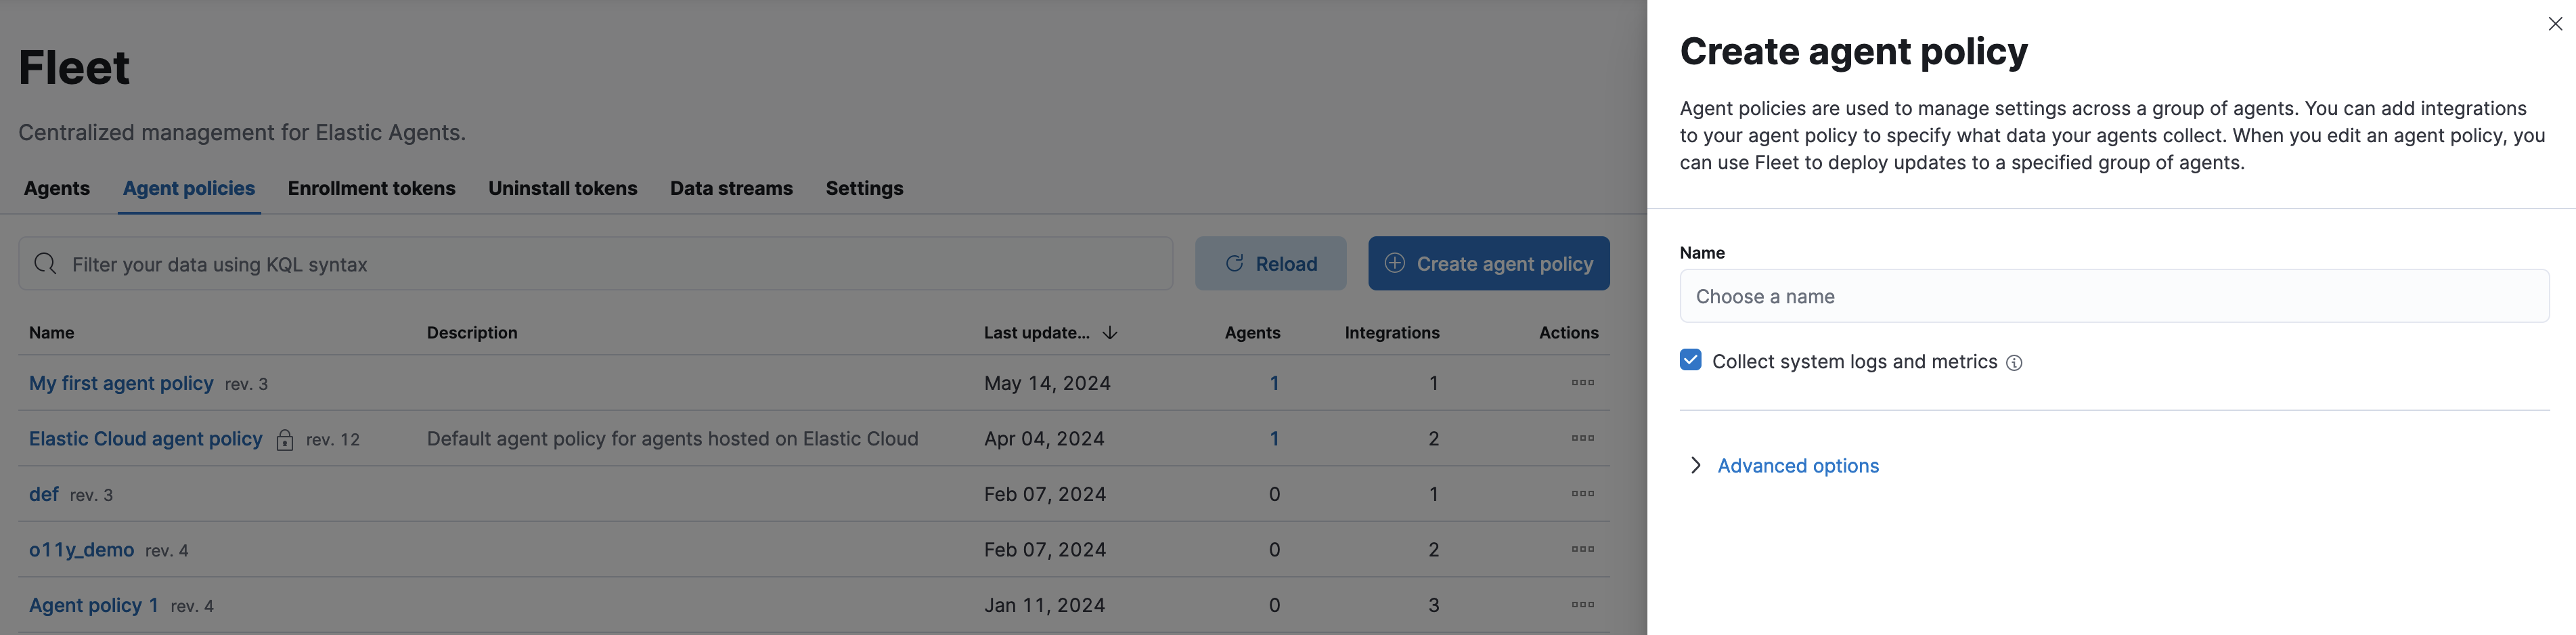Sort by Last updated column arrow
The width and height of the screenshot is (2576, 635).
[x=1110, y=333]
